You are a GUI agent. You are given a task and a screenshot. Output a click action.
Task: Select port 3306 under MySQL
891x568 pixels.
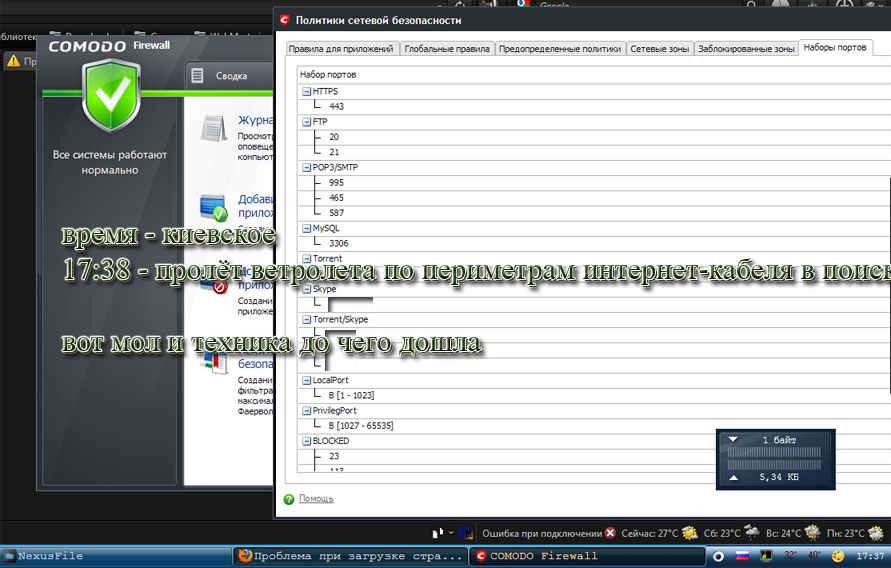pos(339,243)
